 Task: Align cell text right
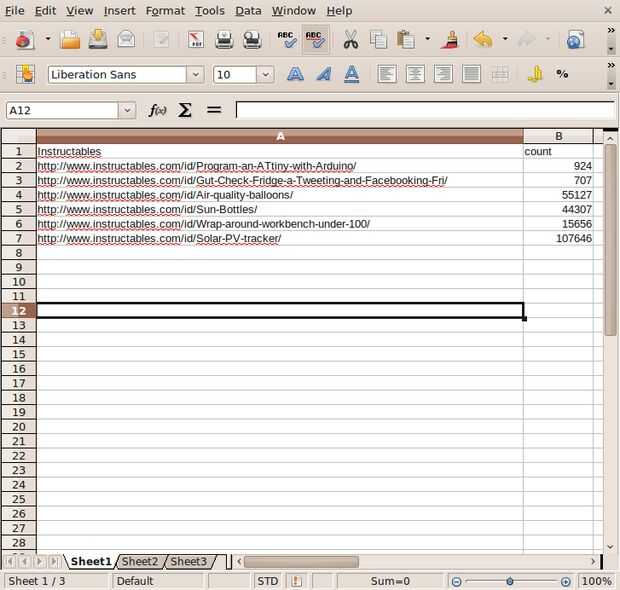443,74
